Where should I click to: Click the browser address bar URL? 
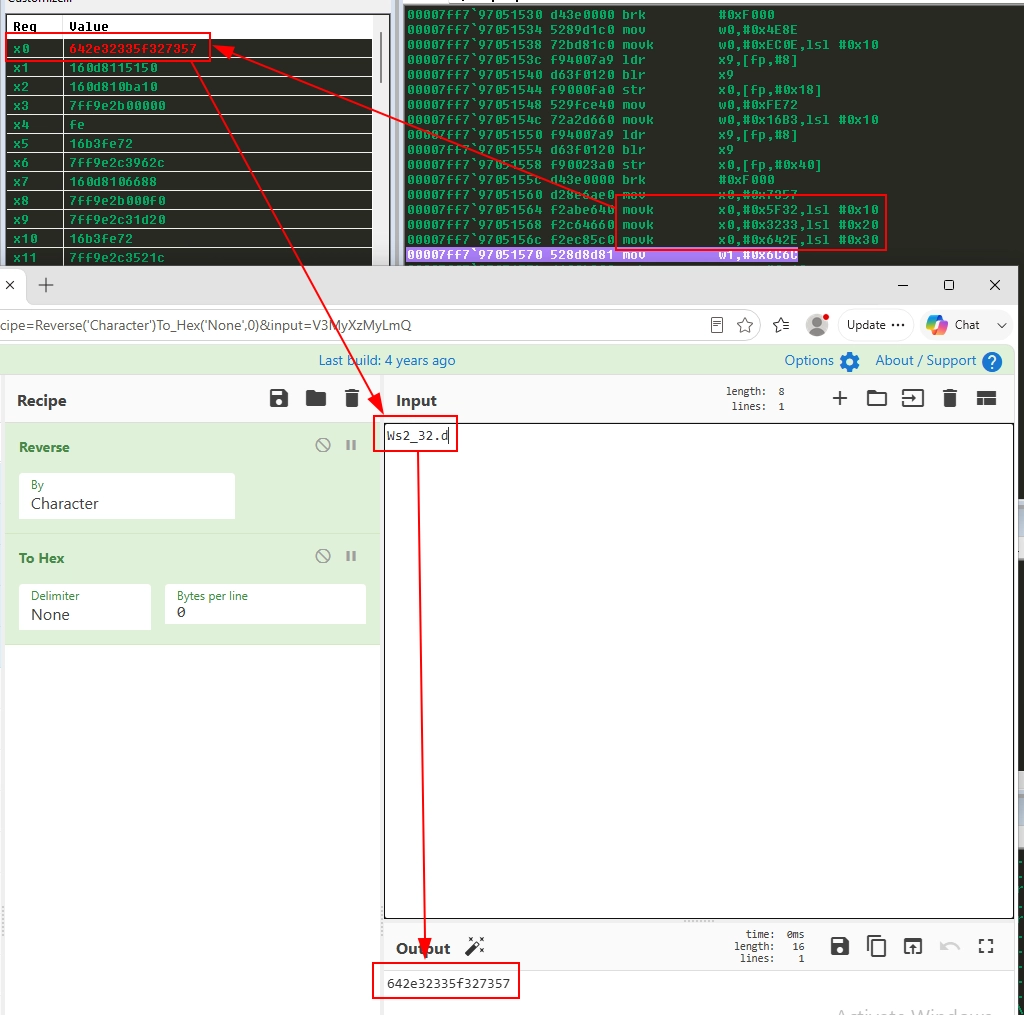206,325
